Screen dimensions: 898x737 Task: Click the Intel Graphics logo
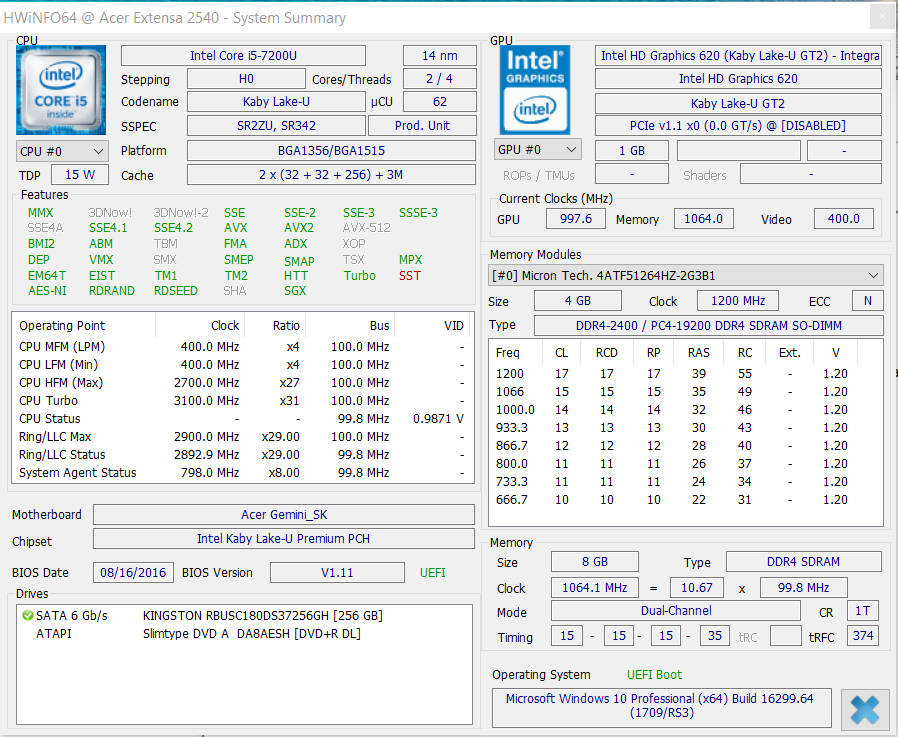pos(535,90)
